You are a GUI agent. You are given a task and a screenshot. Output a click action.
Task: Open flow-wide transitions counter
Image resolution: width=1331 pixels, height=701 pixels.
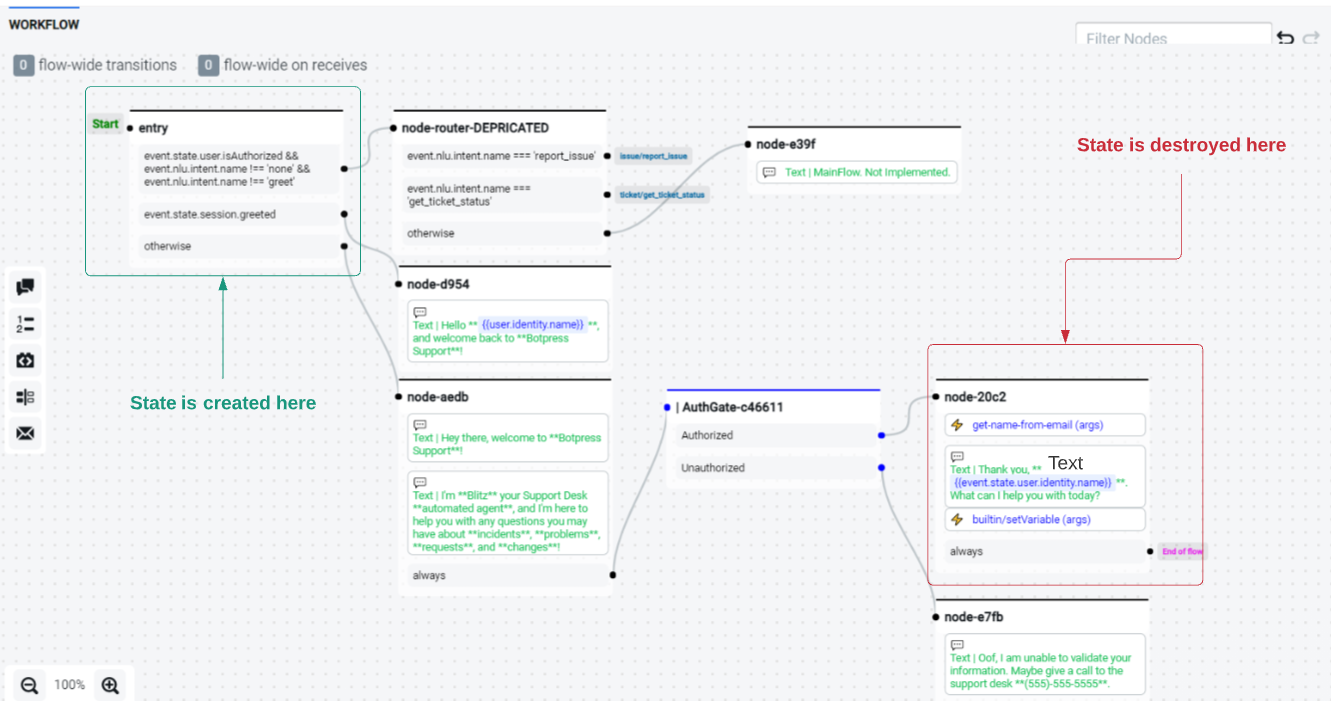[96, 65]
